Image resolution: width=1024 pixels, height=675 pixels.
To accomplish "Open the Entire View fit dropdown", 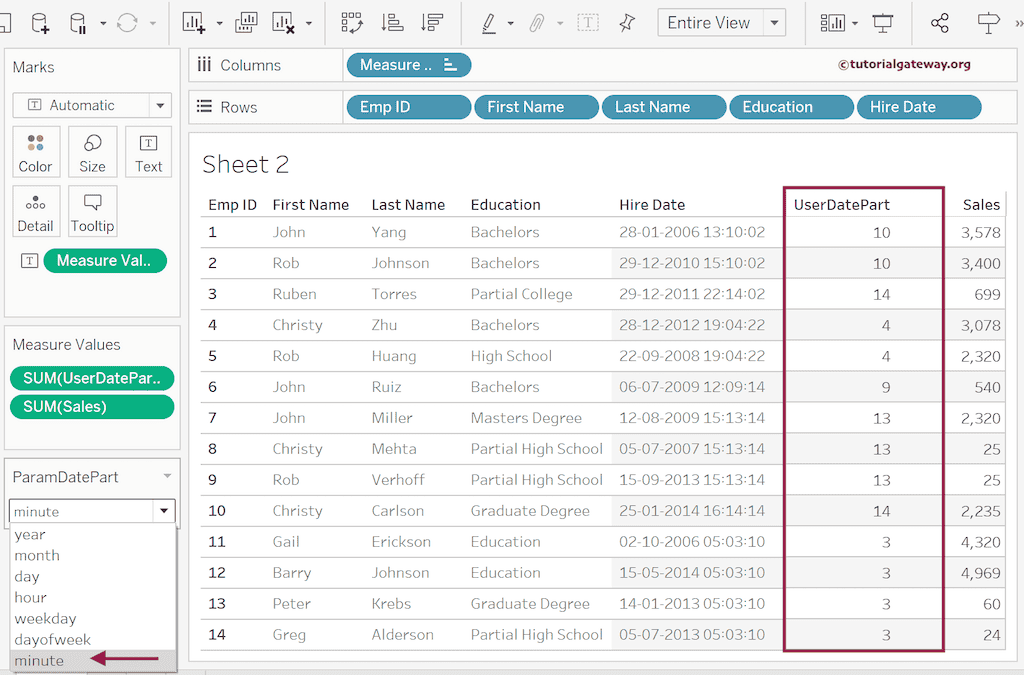I will pos(775,23).
